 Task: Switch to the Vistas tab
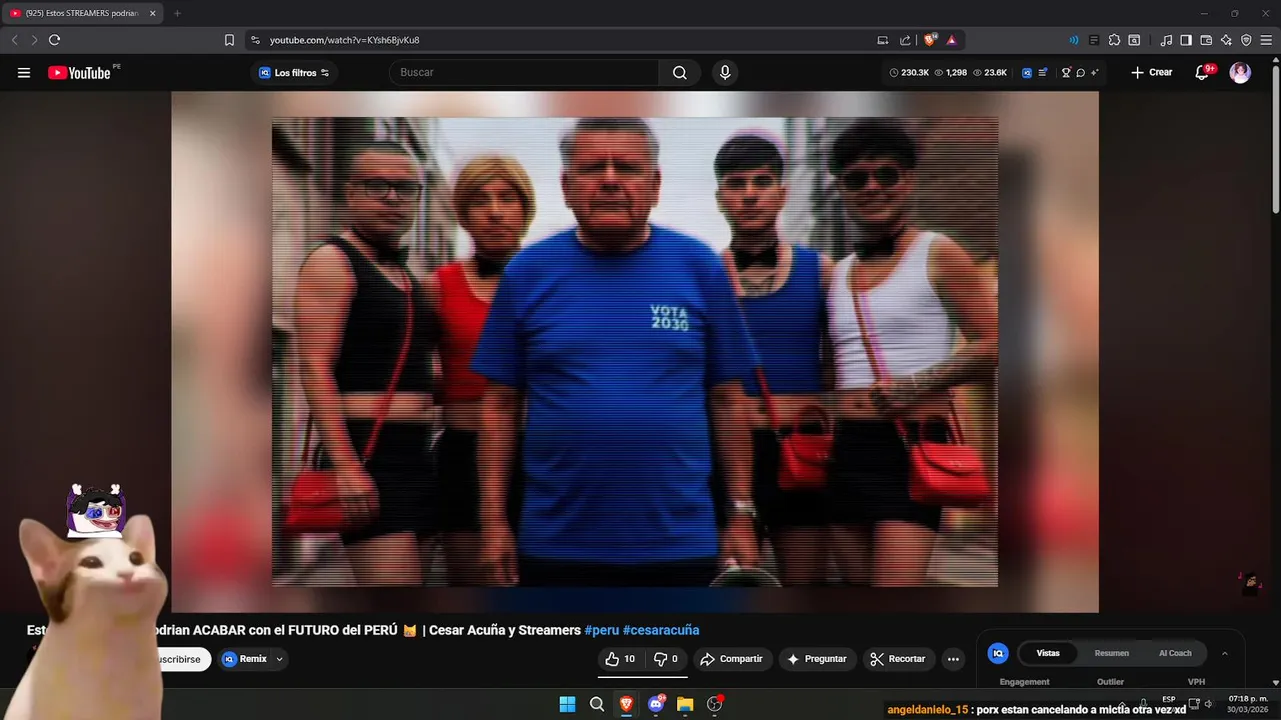pyautogui.click(x=1048, y=653)
